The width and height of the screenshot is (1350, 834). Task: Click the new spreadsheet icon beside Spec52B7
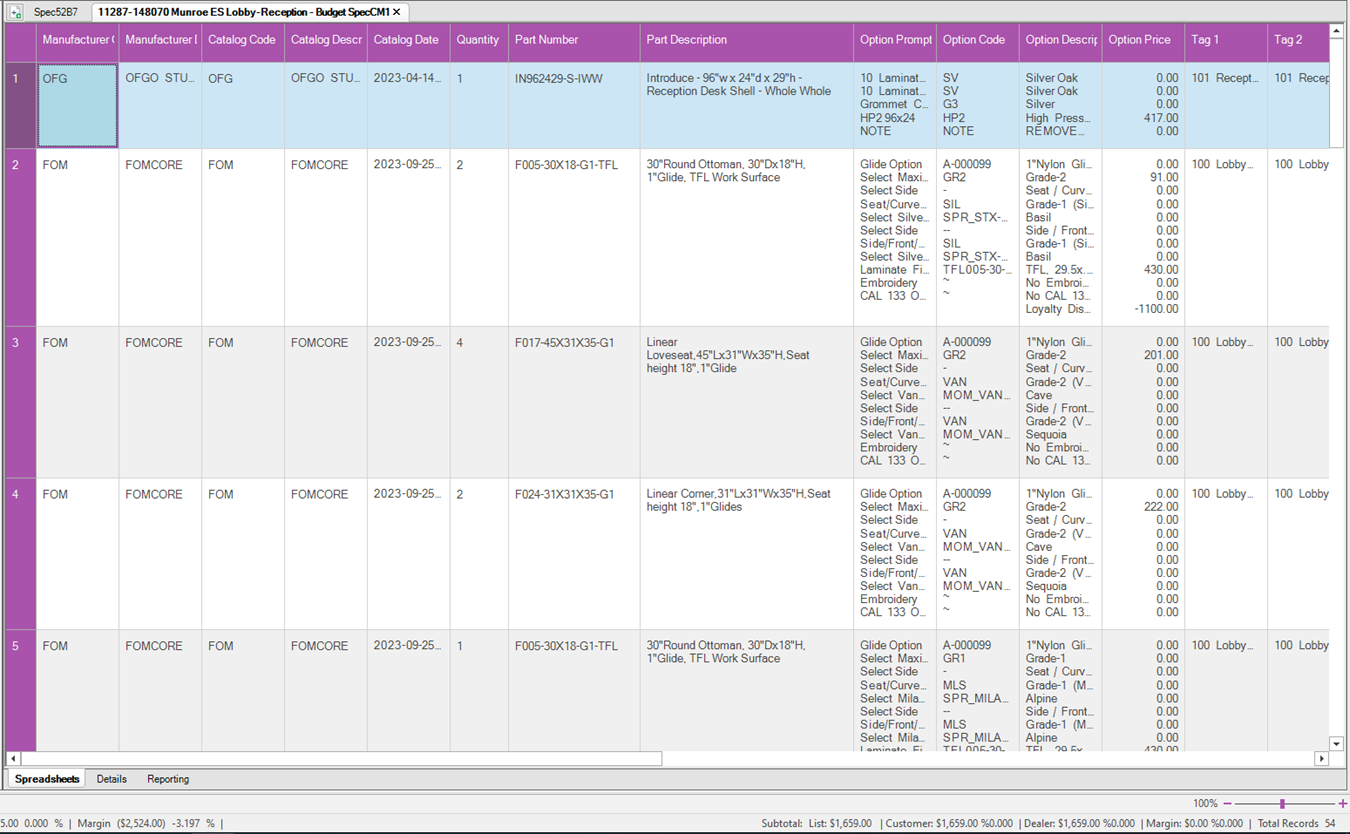pyautogui.click(x=15, y=12)
